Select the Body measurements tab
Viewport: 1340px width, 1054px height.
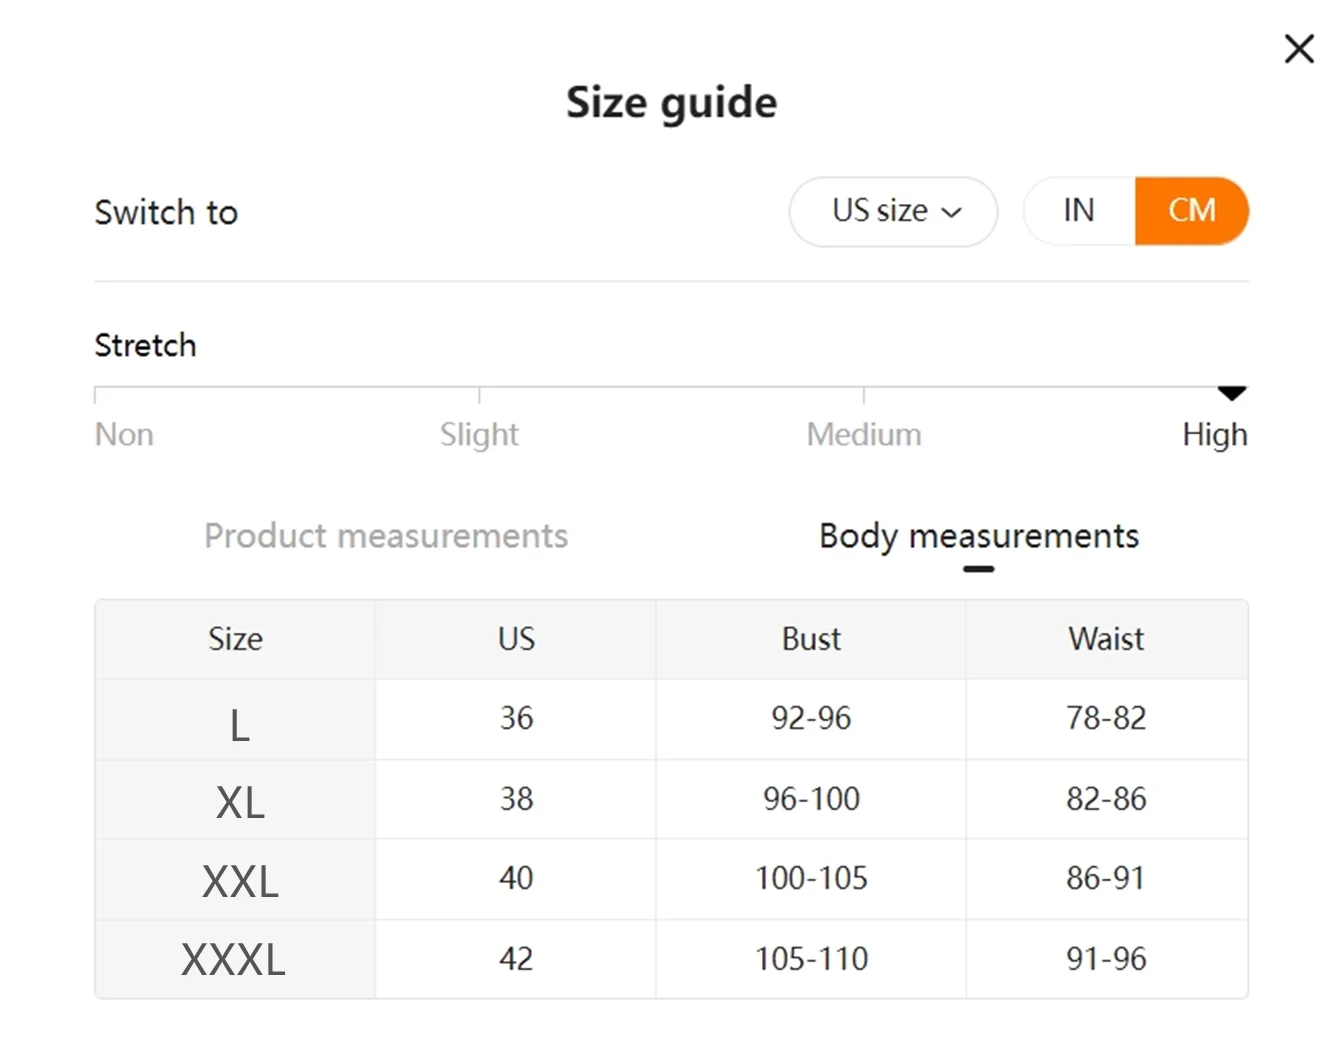pos(979,536)
